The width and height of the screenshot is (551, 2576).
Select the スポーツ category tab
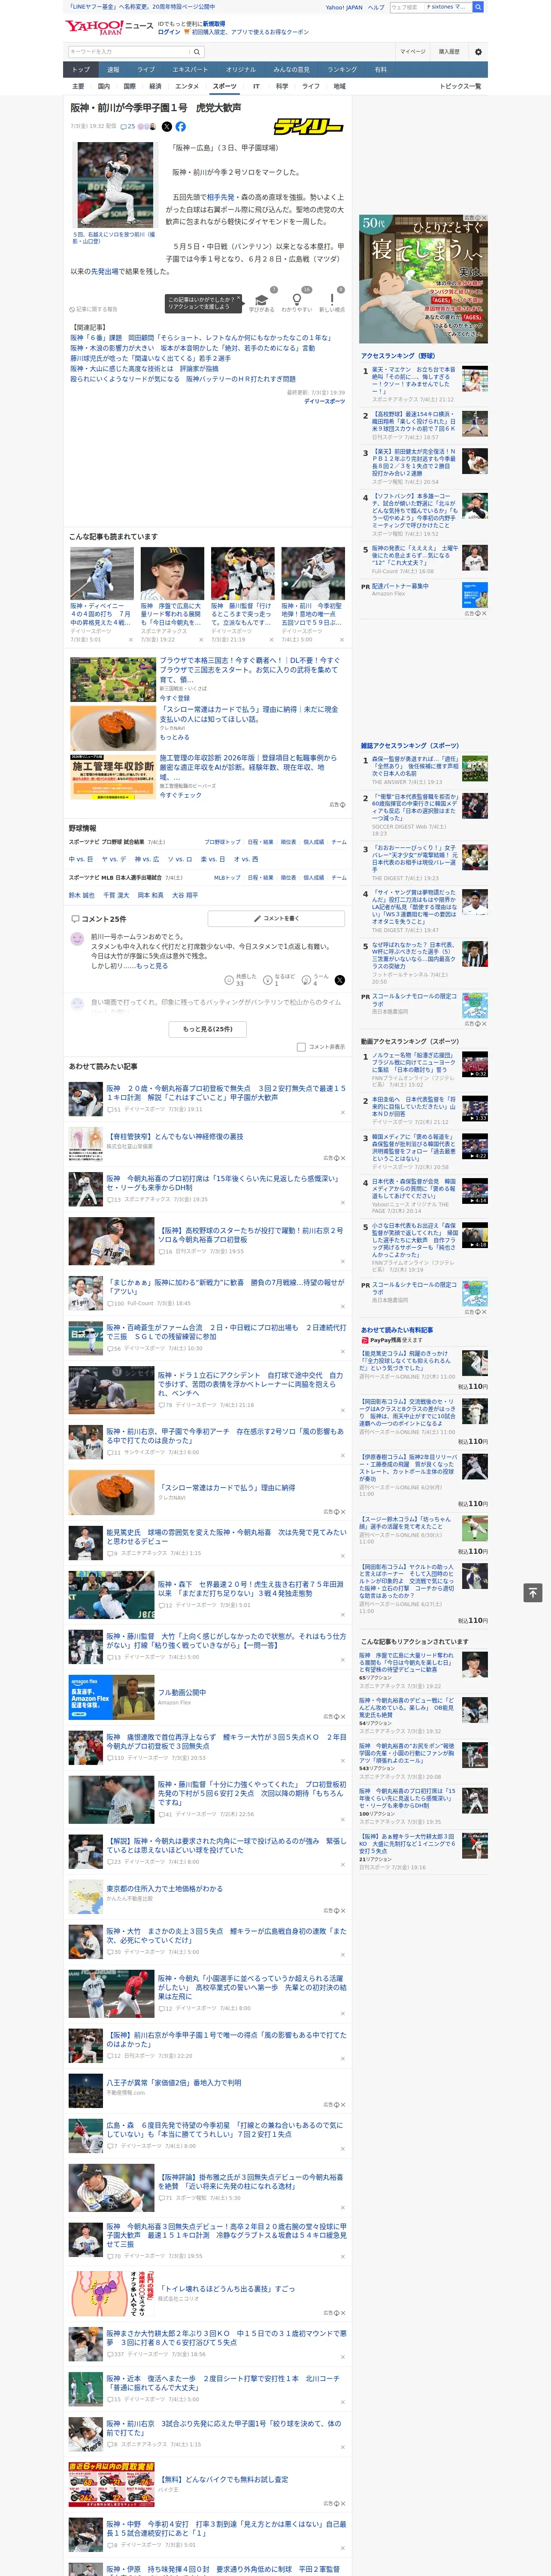[224, 86]
